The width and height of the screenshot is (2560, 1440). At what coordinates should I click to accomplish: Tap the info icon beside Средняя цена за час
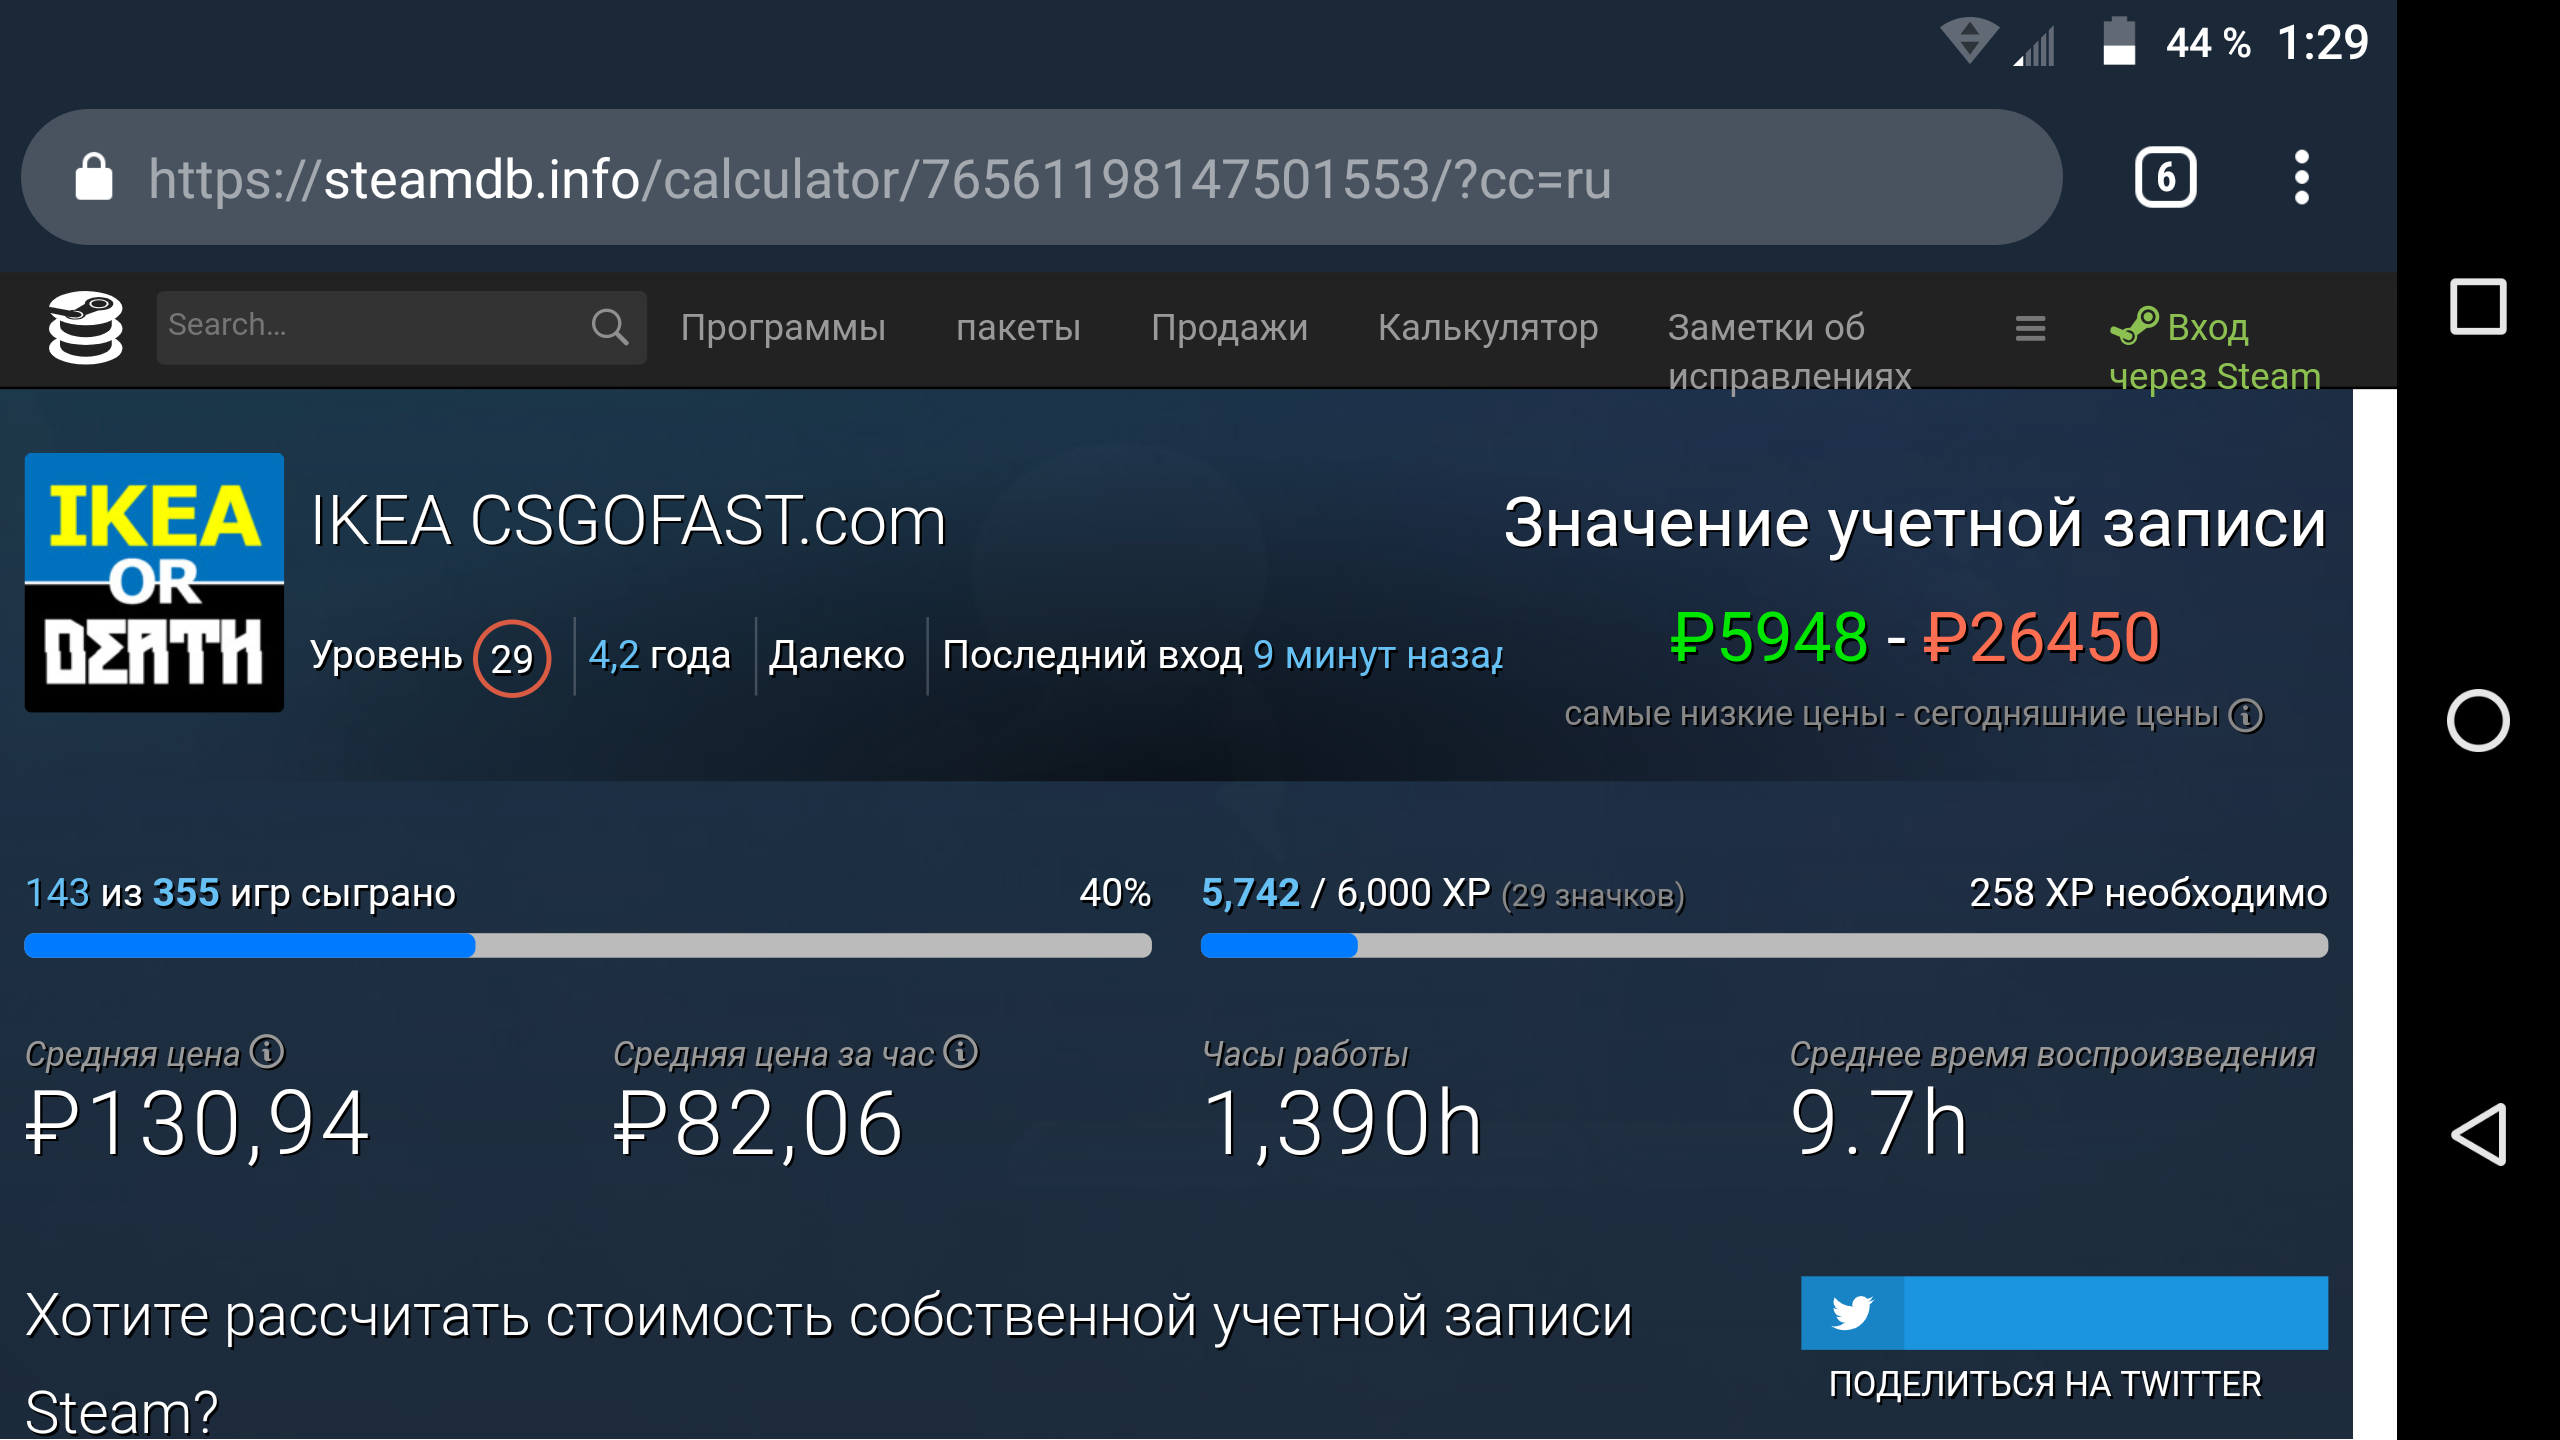point(960,1052)
